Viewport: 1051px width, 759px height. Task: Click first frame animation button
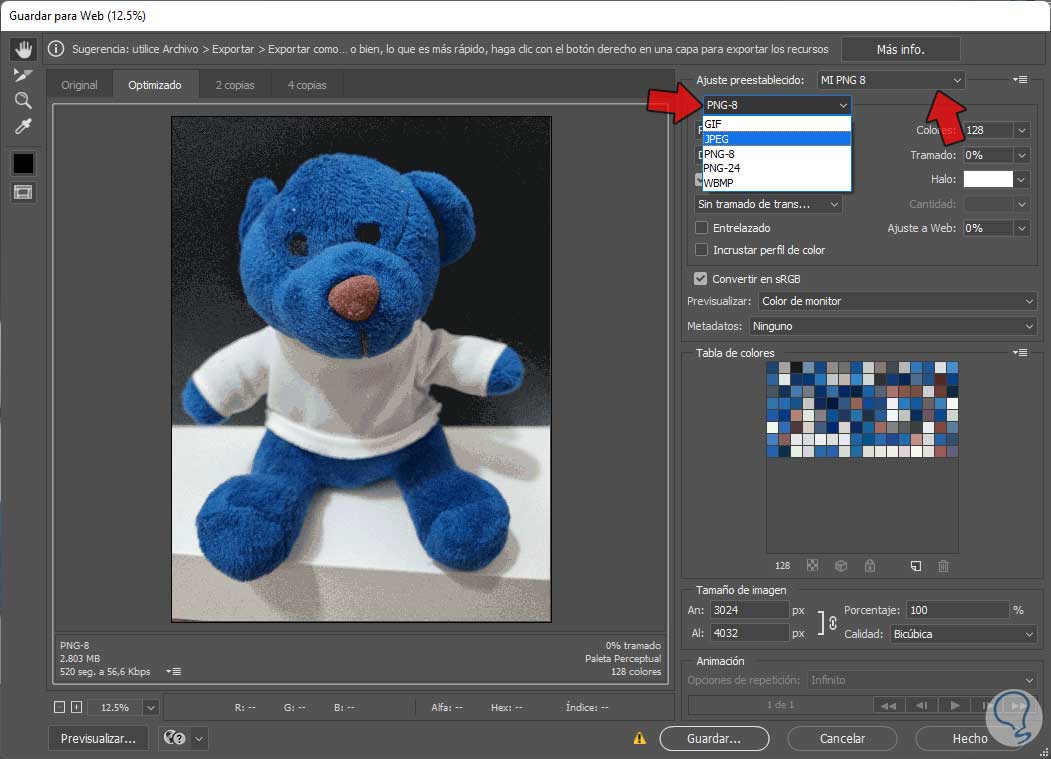pyautogui.click(x=888, y=705)
